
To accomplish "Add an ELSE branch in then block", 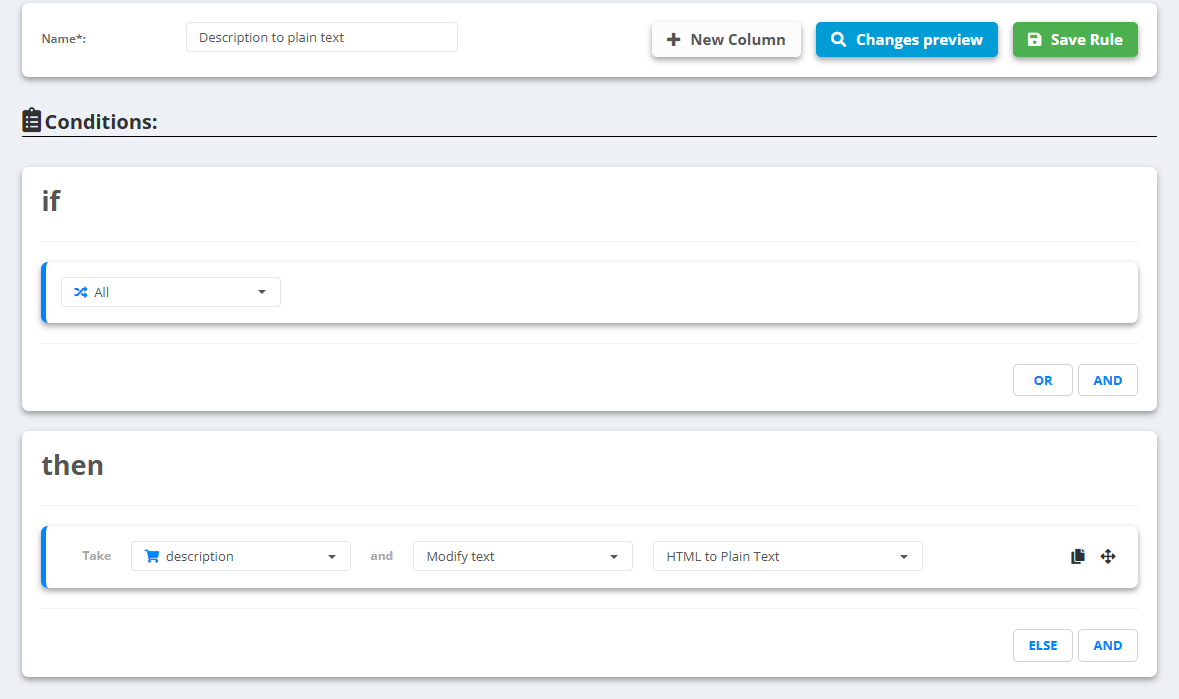I will 1042,646.
